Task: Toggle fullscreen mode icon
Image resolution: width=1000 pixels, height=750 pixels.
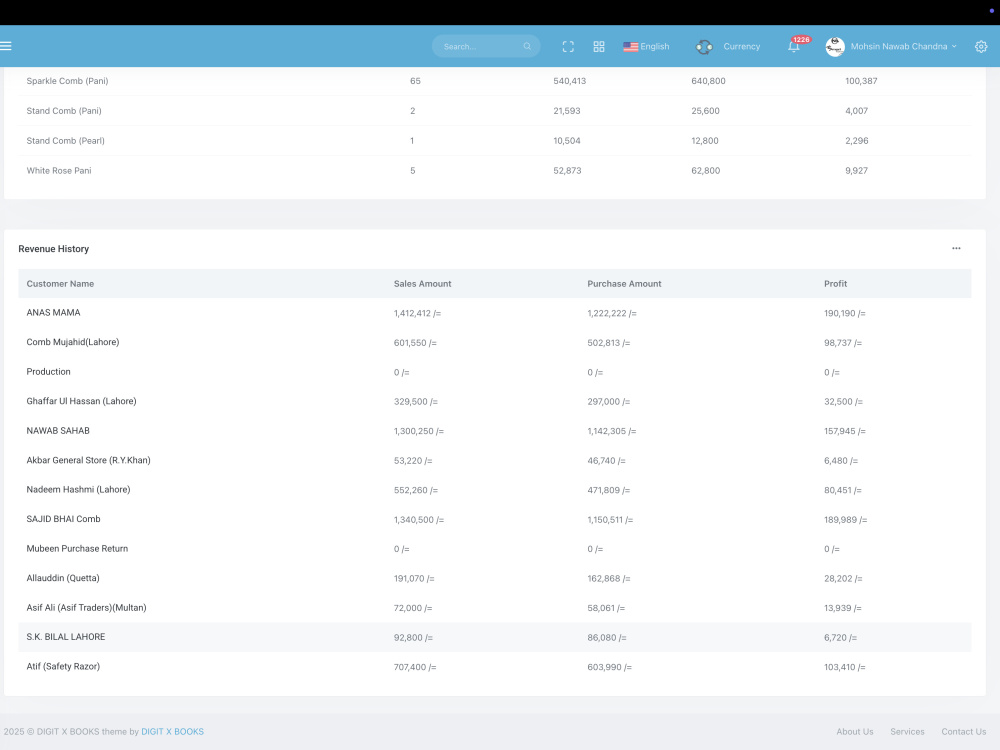Action: (568, 47)
